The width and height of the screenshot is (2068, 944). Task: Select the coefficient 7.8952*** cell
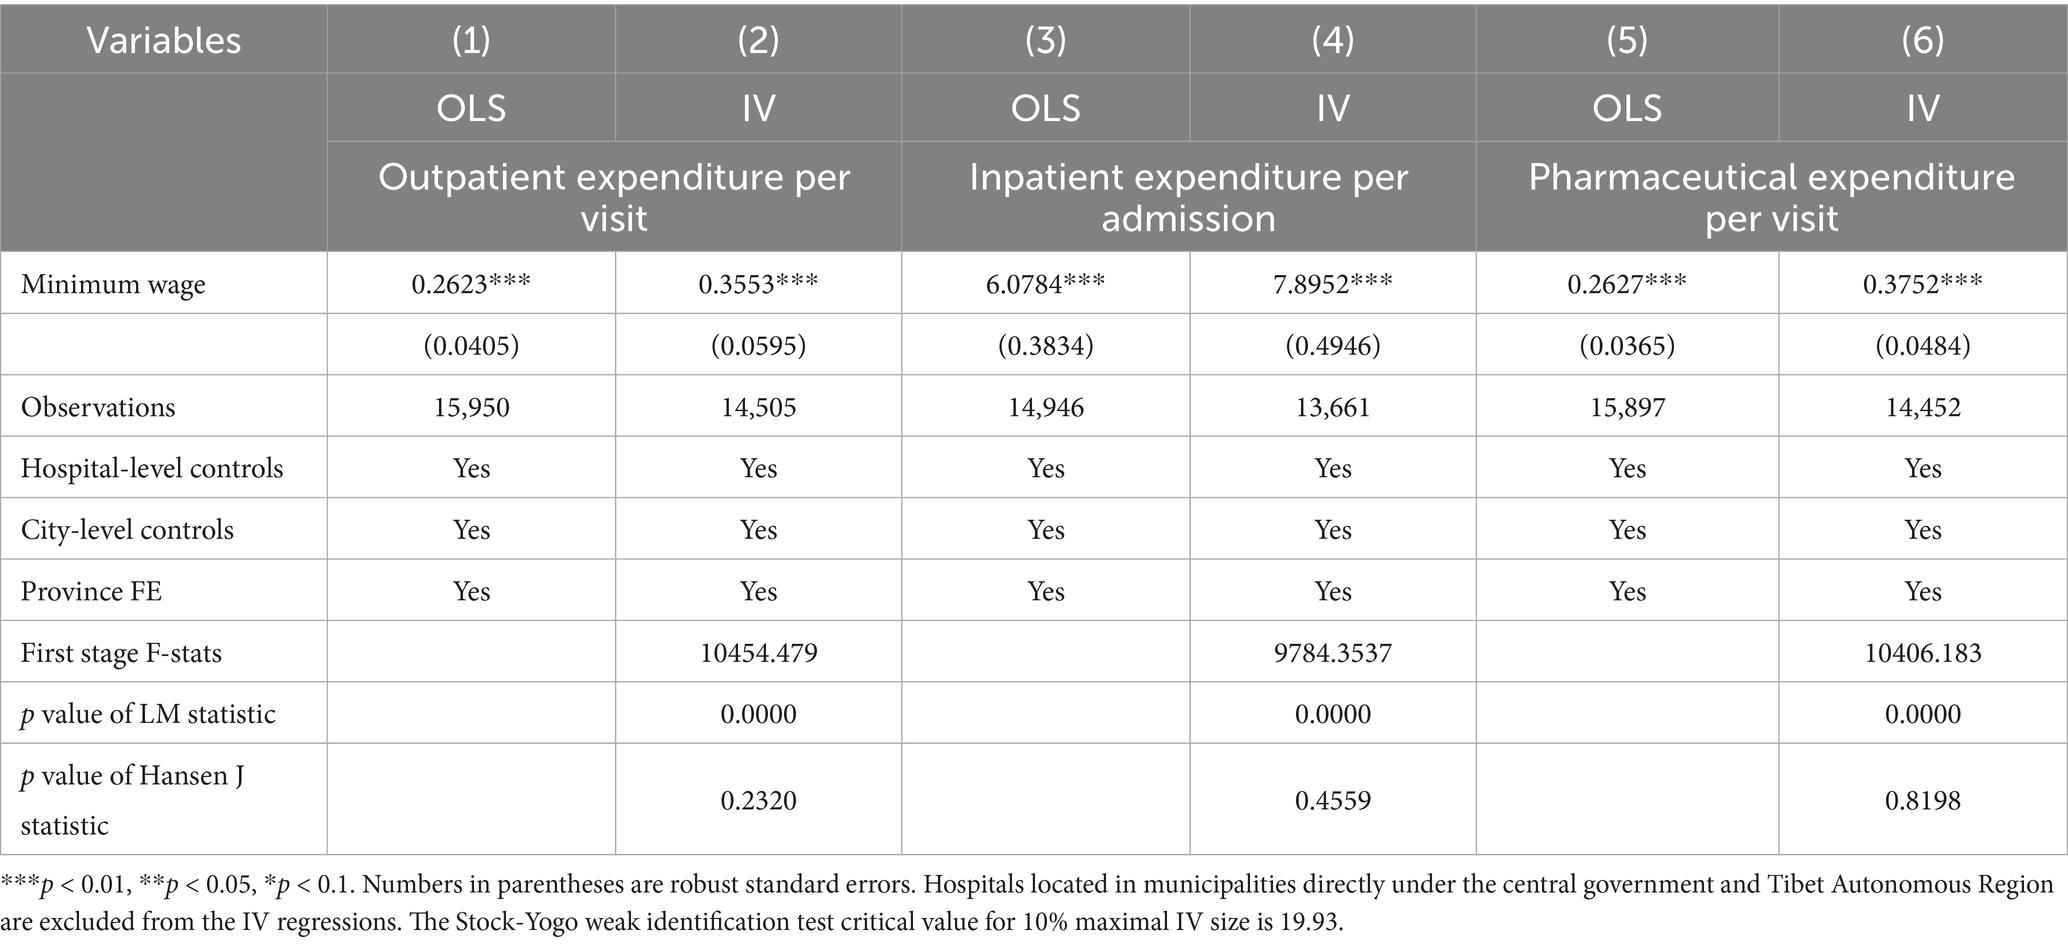(1332, 284)
